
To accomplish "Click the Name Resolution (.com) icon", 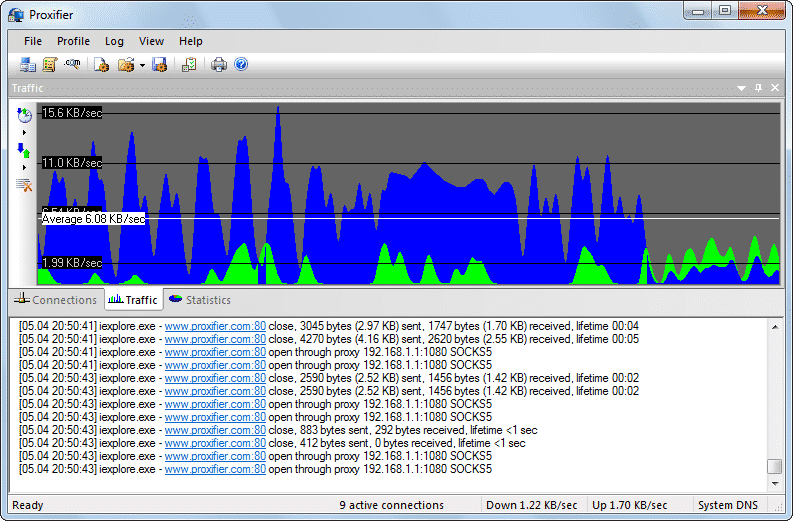I will [72, 65].
